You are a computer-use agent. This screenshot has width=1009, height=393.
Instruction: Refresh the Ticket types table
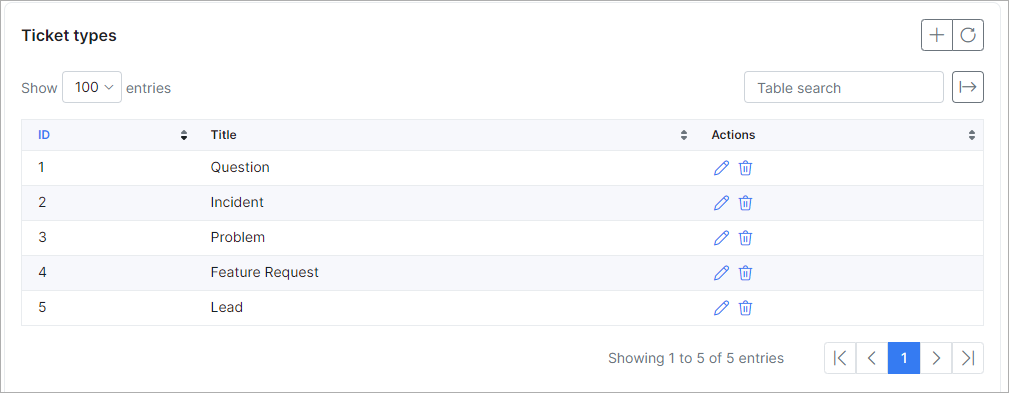click(968, 35)
